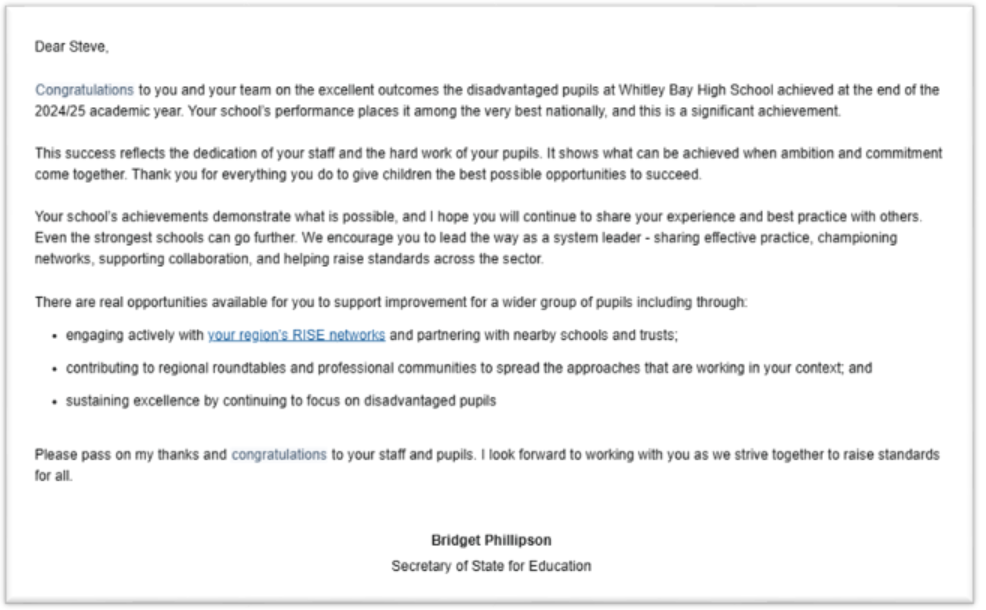
Task: Click the highlighted word "Congratulations" in the opening paragraph
Action: tap(84, 89)
